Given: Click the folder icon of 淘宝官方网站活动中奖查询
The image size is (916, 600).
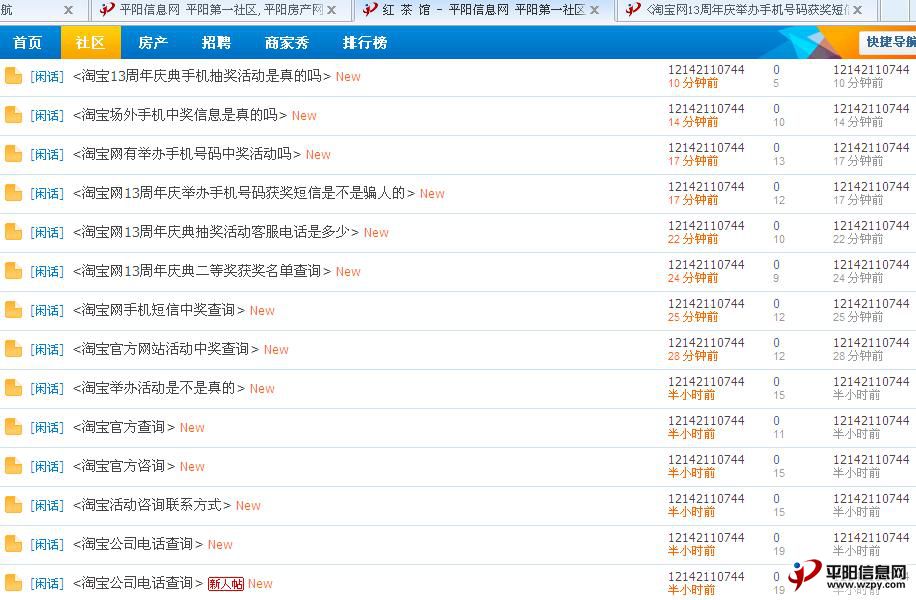Looking at the screenshot, I should [13, 349].
